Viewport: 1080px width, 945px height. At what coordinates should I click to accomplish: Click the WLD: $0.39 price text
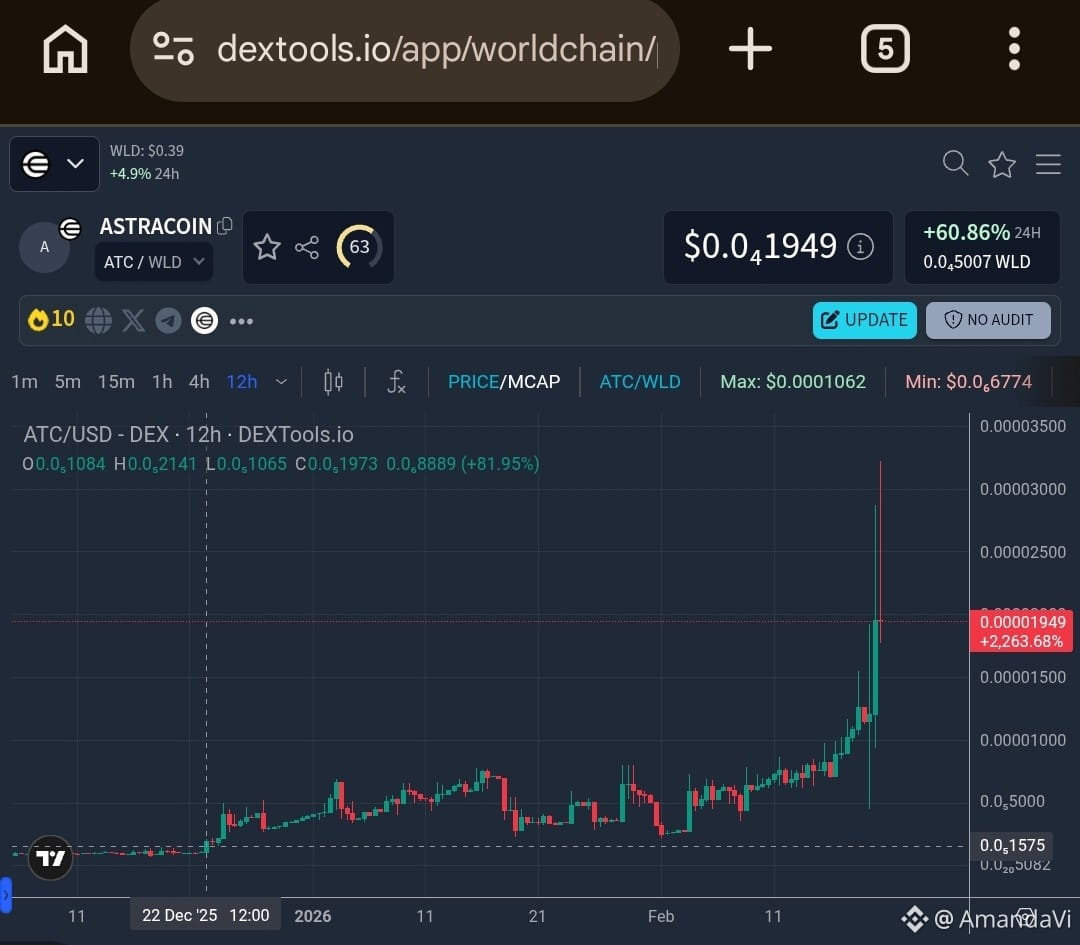pyautogui.click(x=147, y=151)
